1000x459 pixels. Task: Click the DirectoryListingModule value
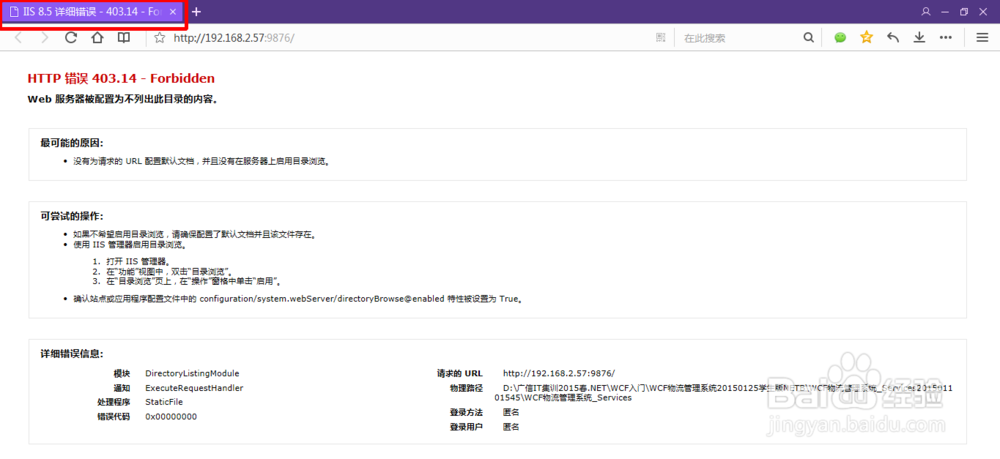192,374
